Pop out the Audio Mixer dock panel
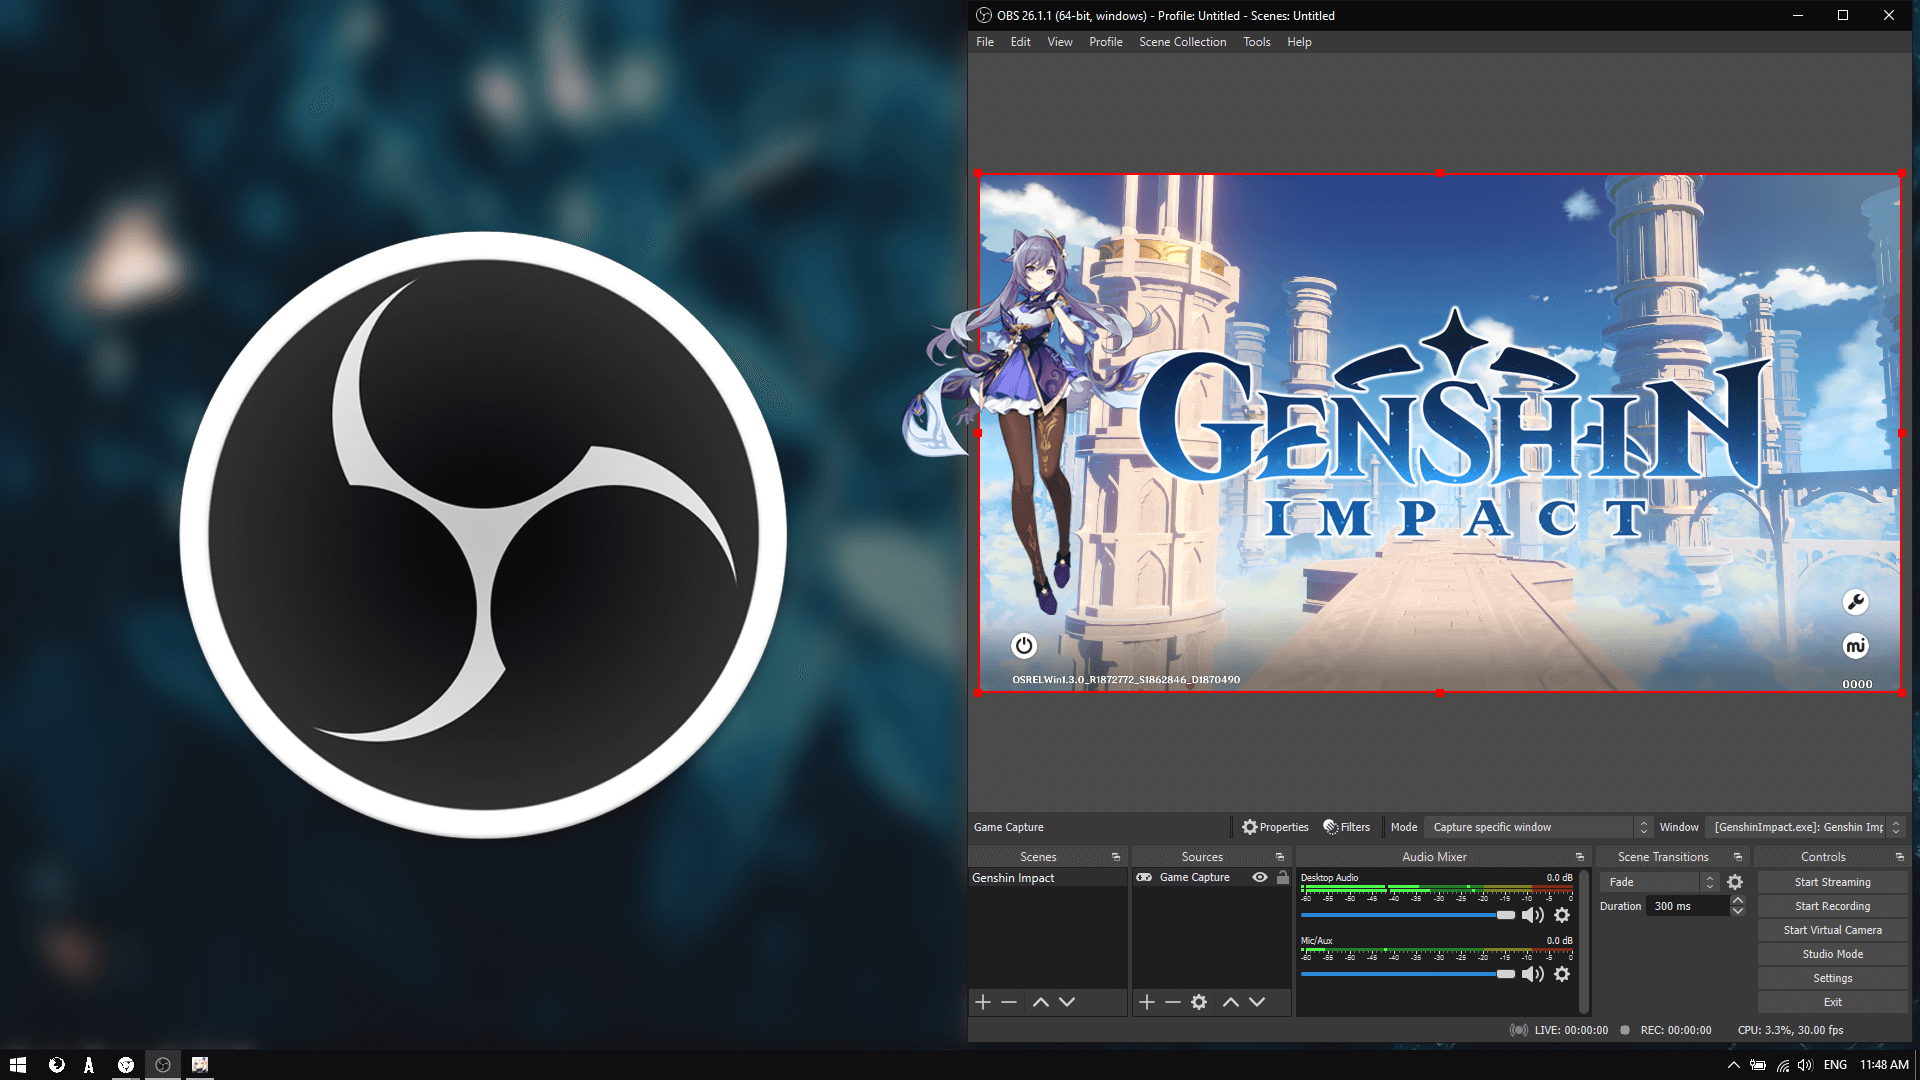The height and width of the screenshot is (1080, 1920). tap(1580, 857)
